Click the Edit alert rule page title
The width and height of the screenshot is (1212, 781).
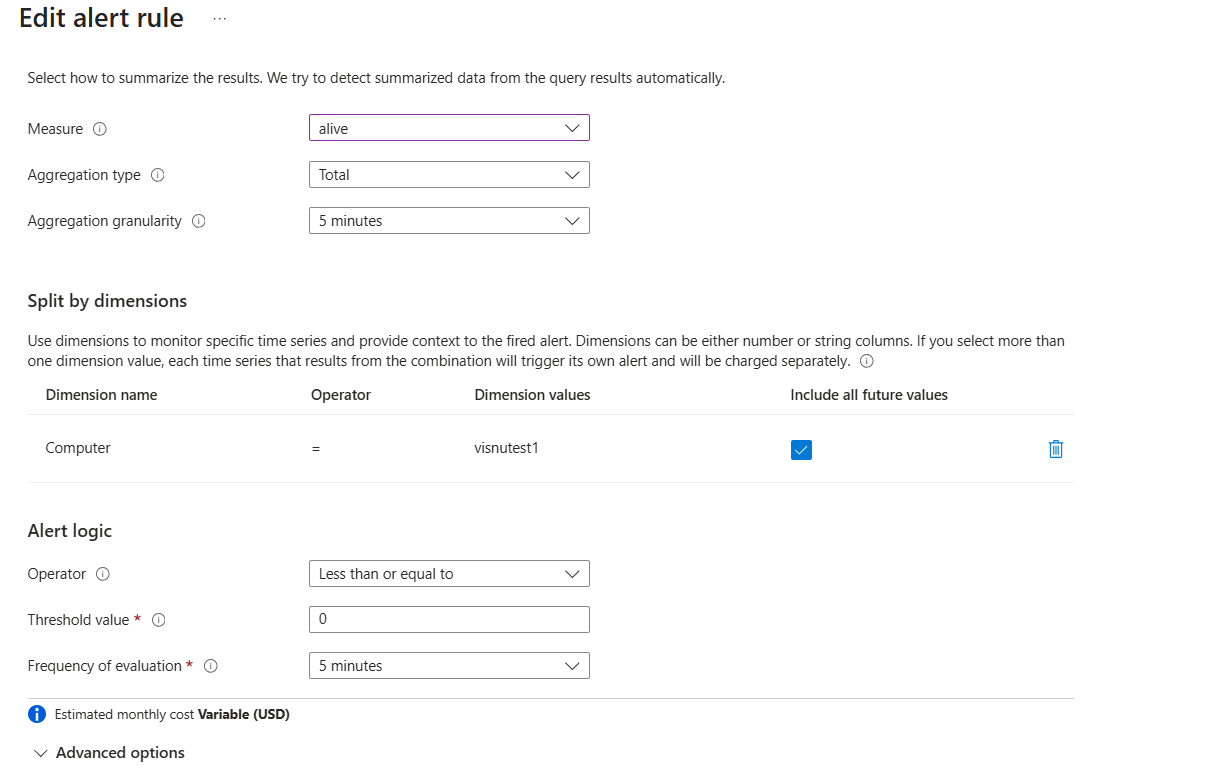[x=101, y=18]
